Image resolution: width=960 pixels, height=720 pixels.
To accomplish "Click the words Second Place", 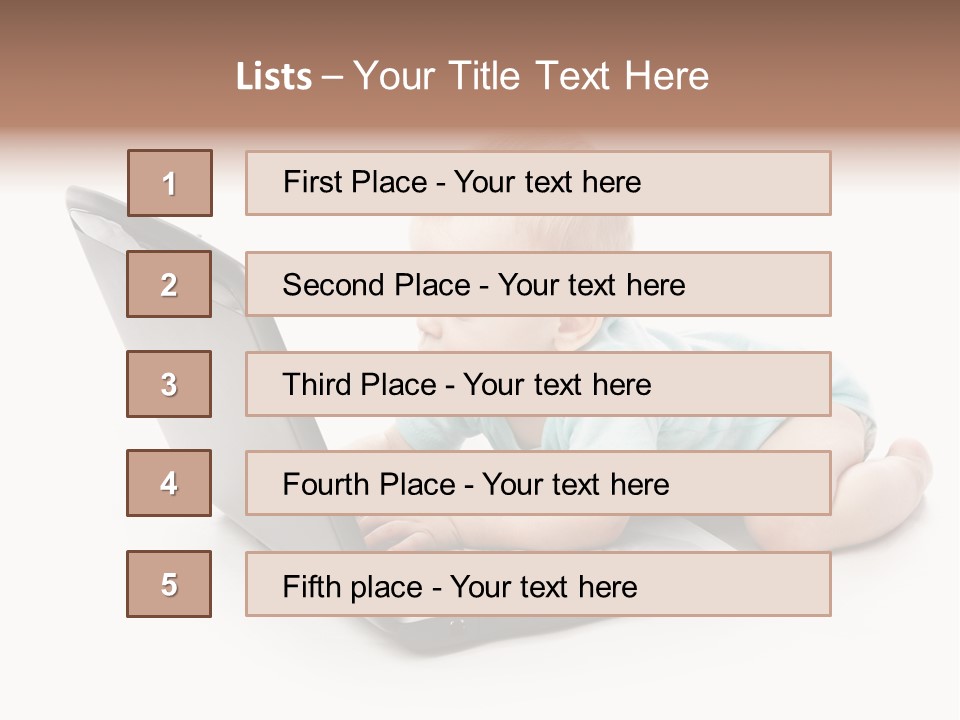I will click(x=377, y=285).
